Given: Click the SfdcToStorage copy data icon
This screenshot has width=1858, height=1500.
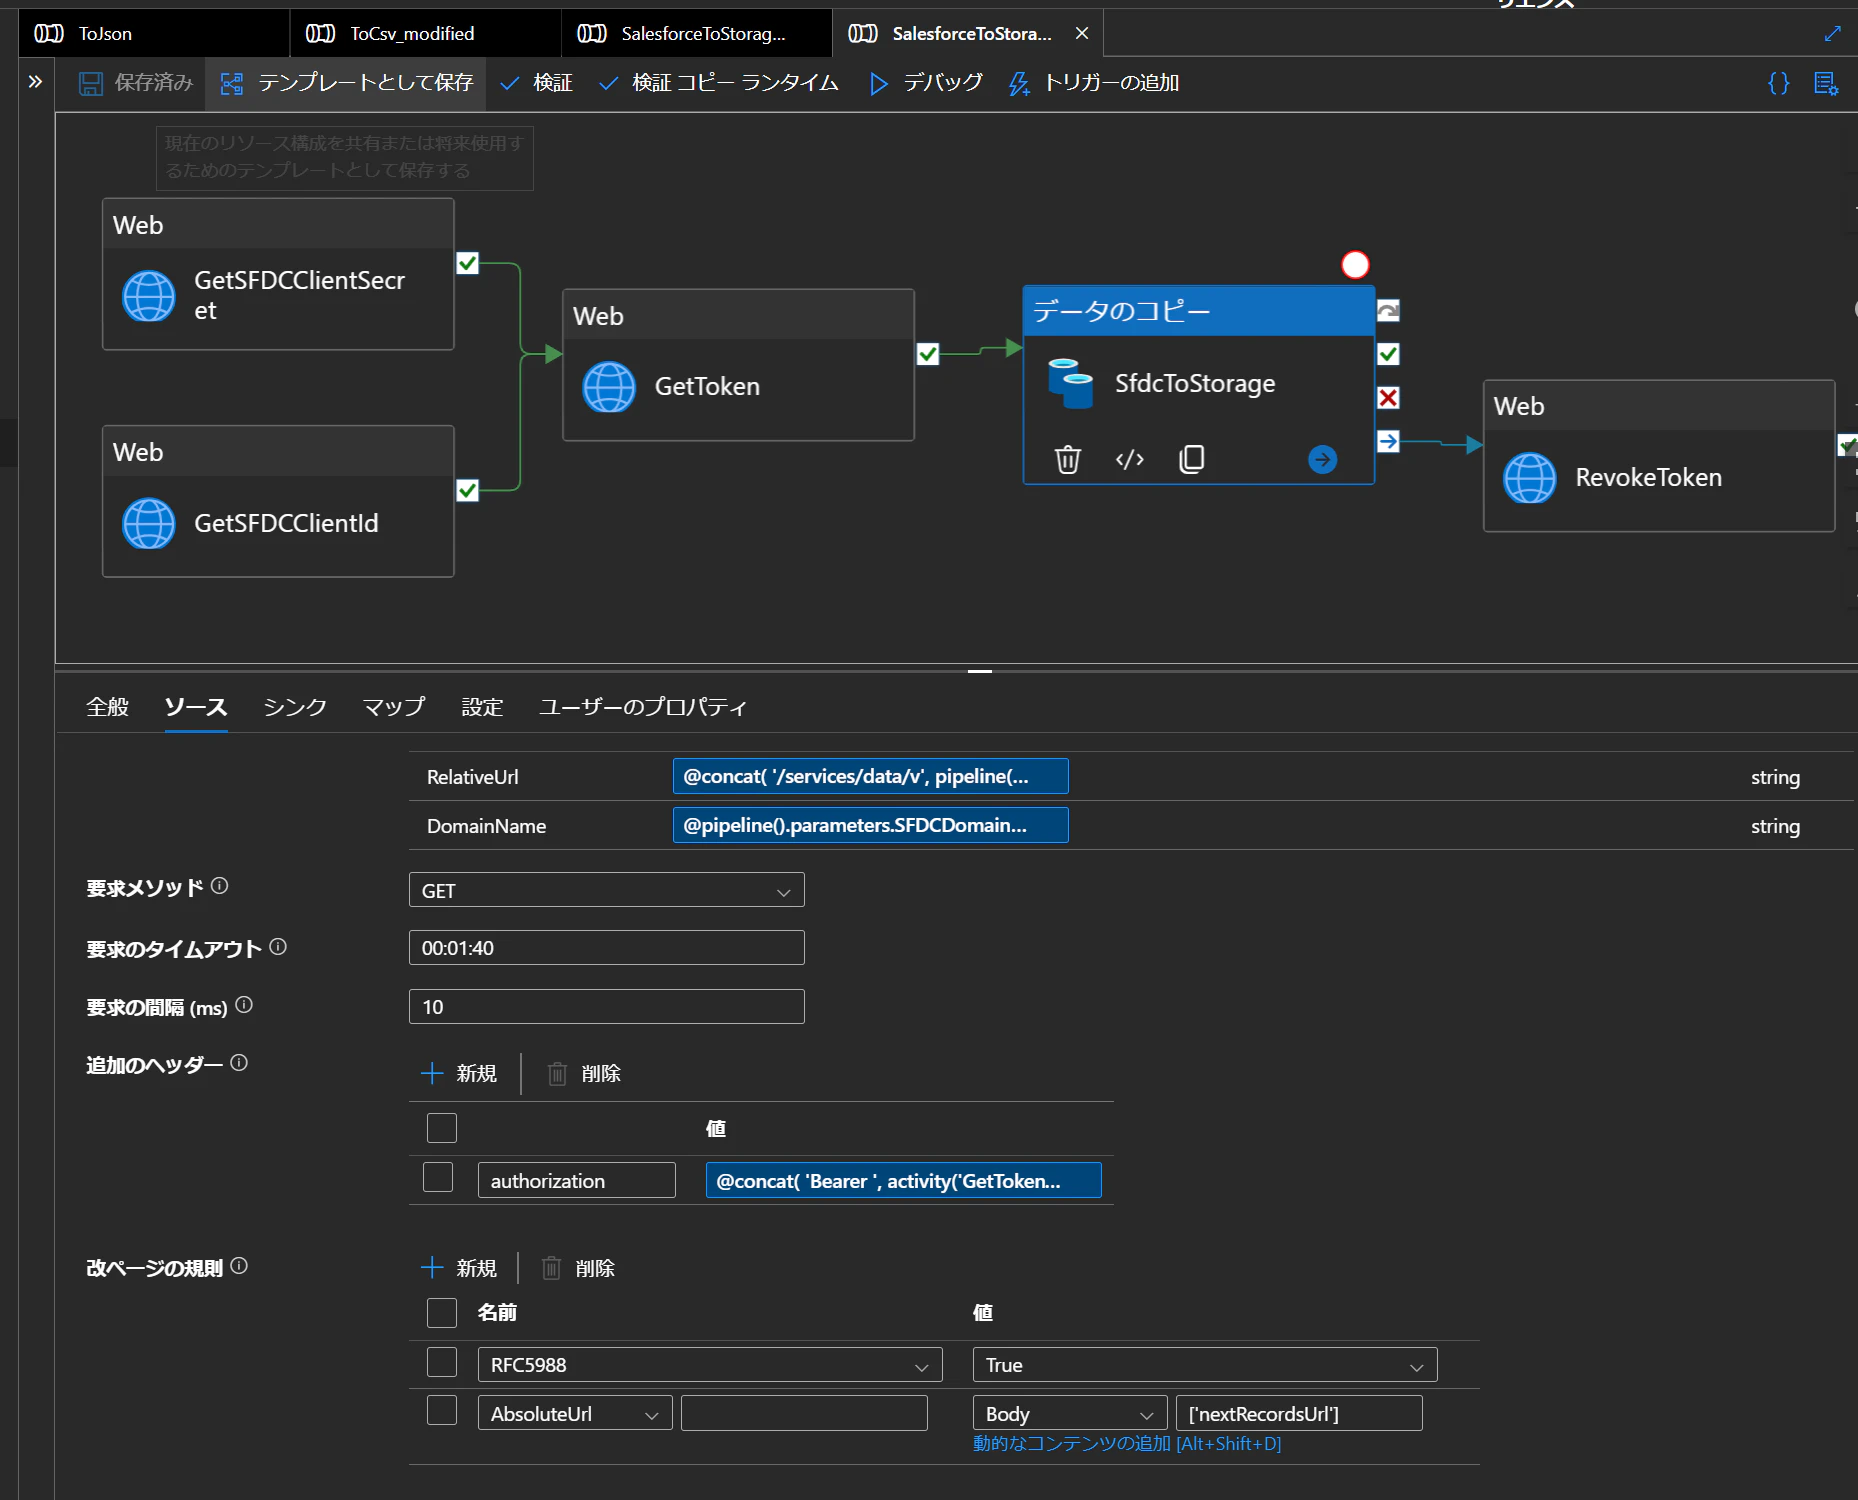Looking at the screenshot, I should click(1070, 383).
